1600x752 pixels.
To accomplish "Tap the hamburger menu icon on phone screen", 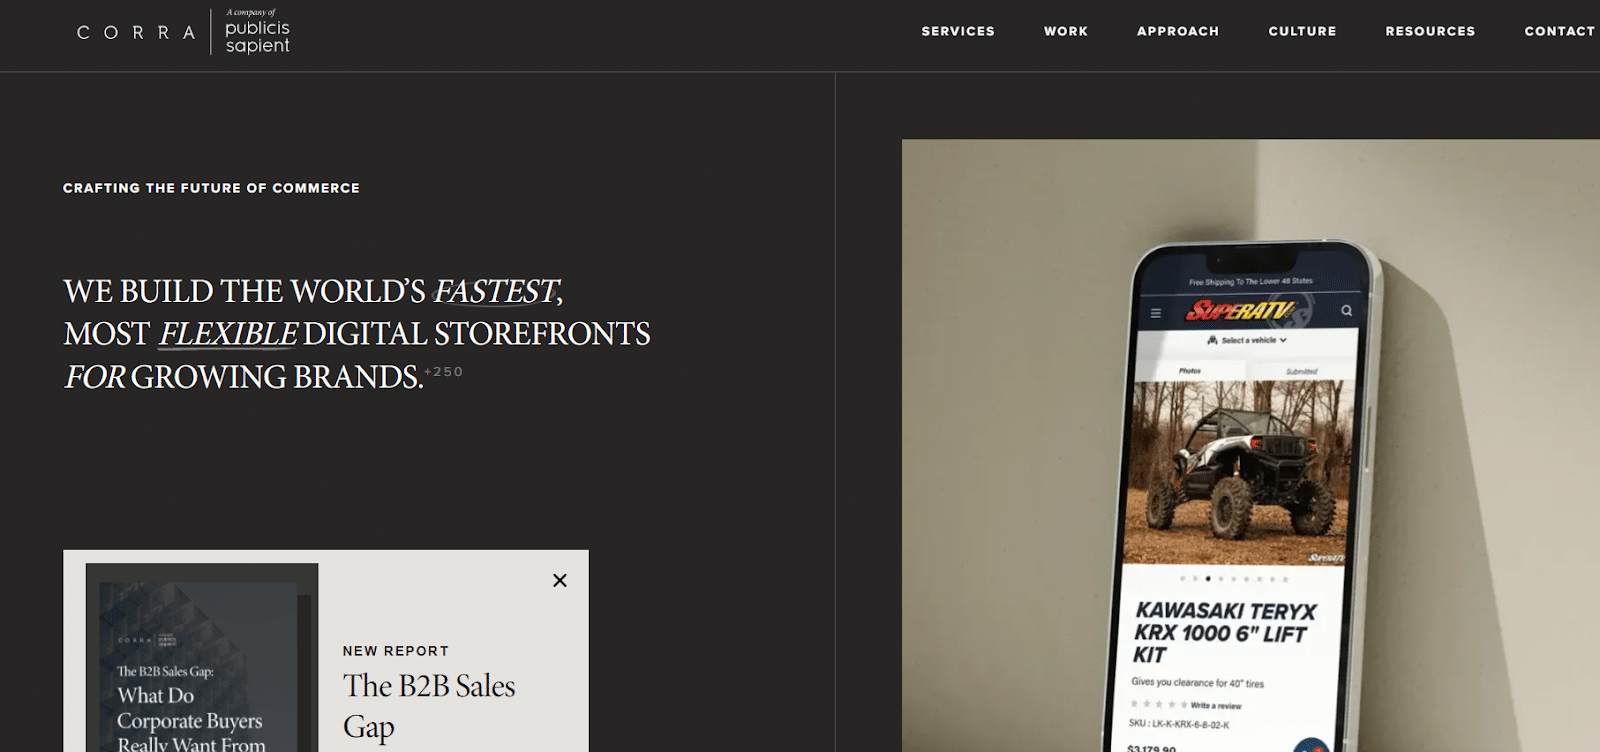I will (x=1156, y=313).
